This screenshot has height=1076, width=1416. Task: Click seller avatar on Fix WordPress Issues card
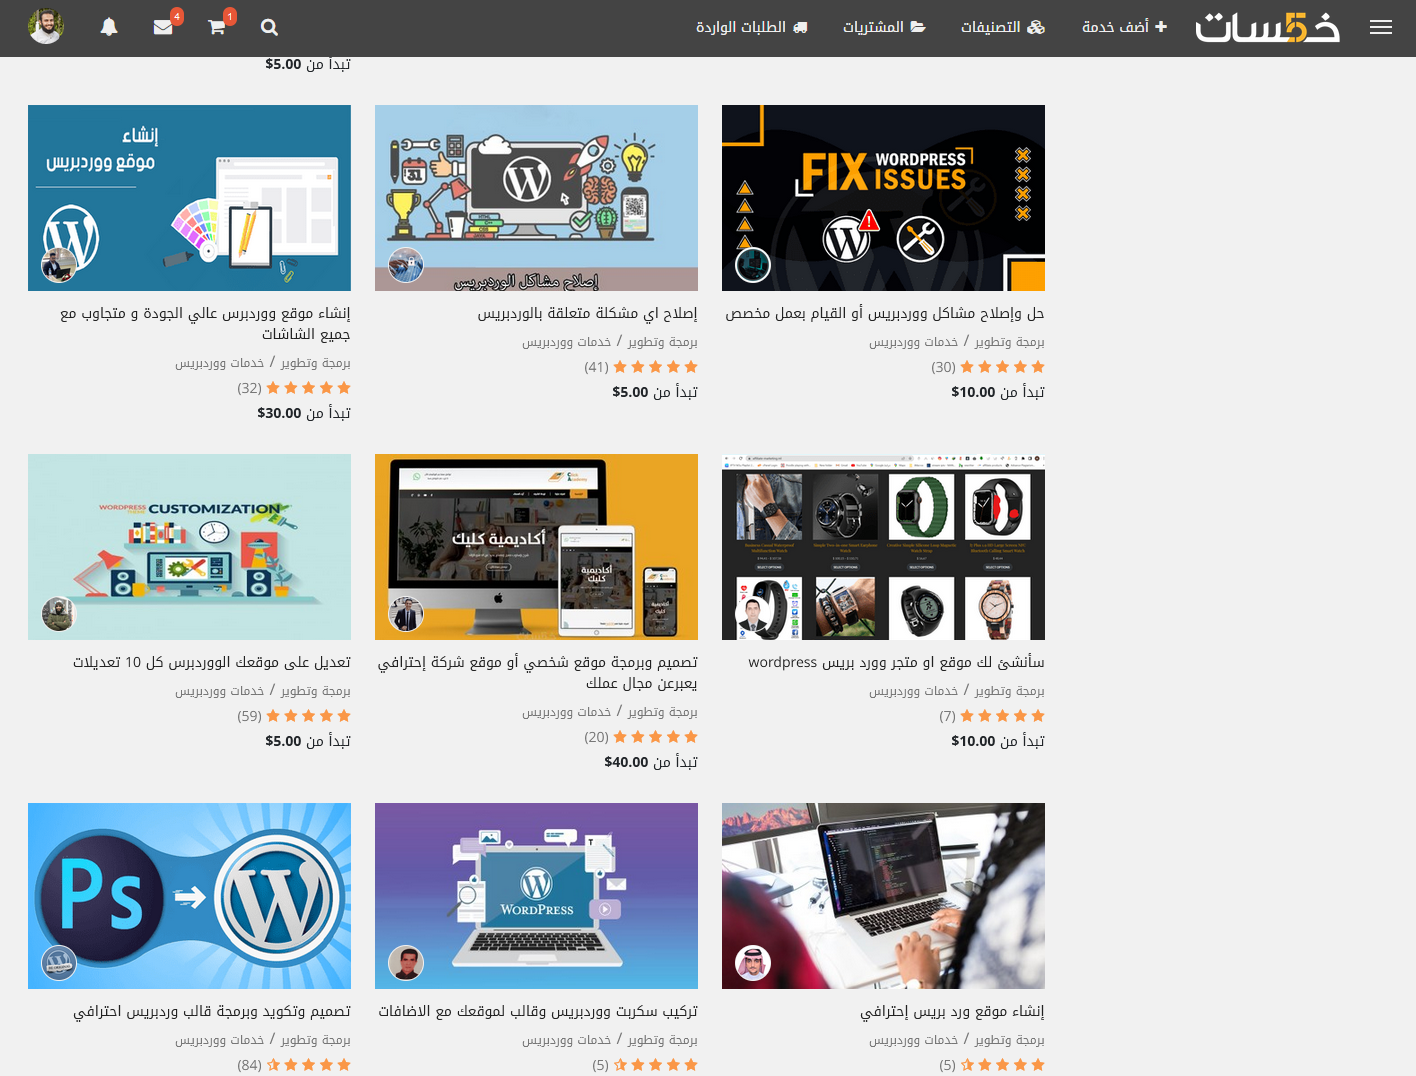click(753, 265)
